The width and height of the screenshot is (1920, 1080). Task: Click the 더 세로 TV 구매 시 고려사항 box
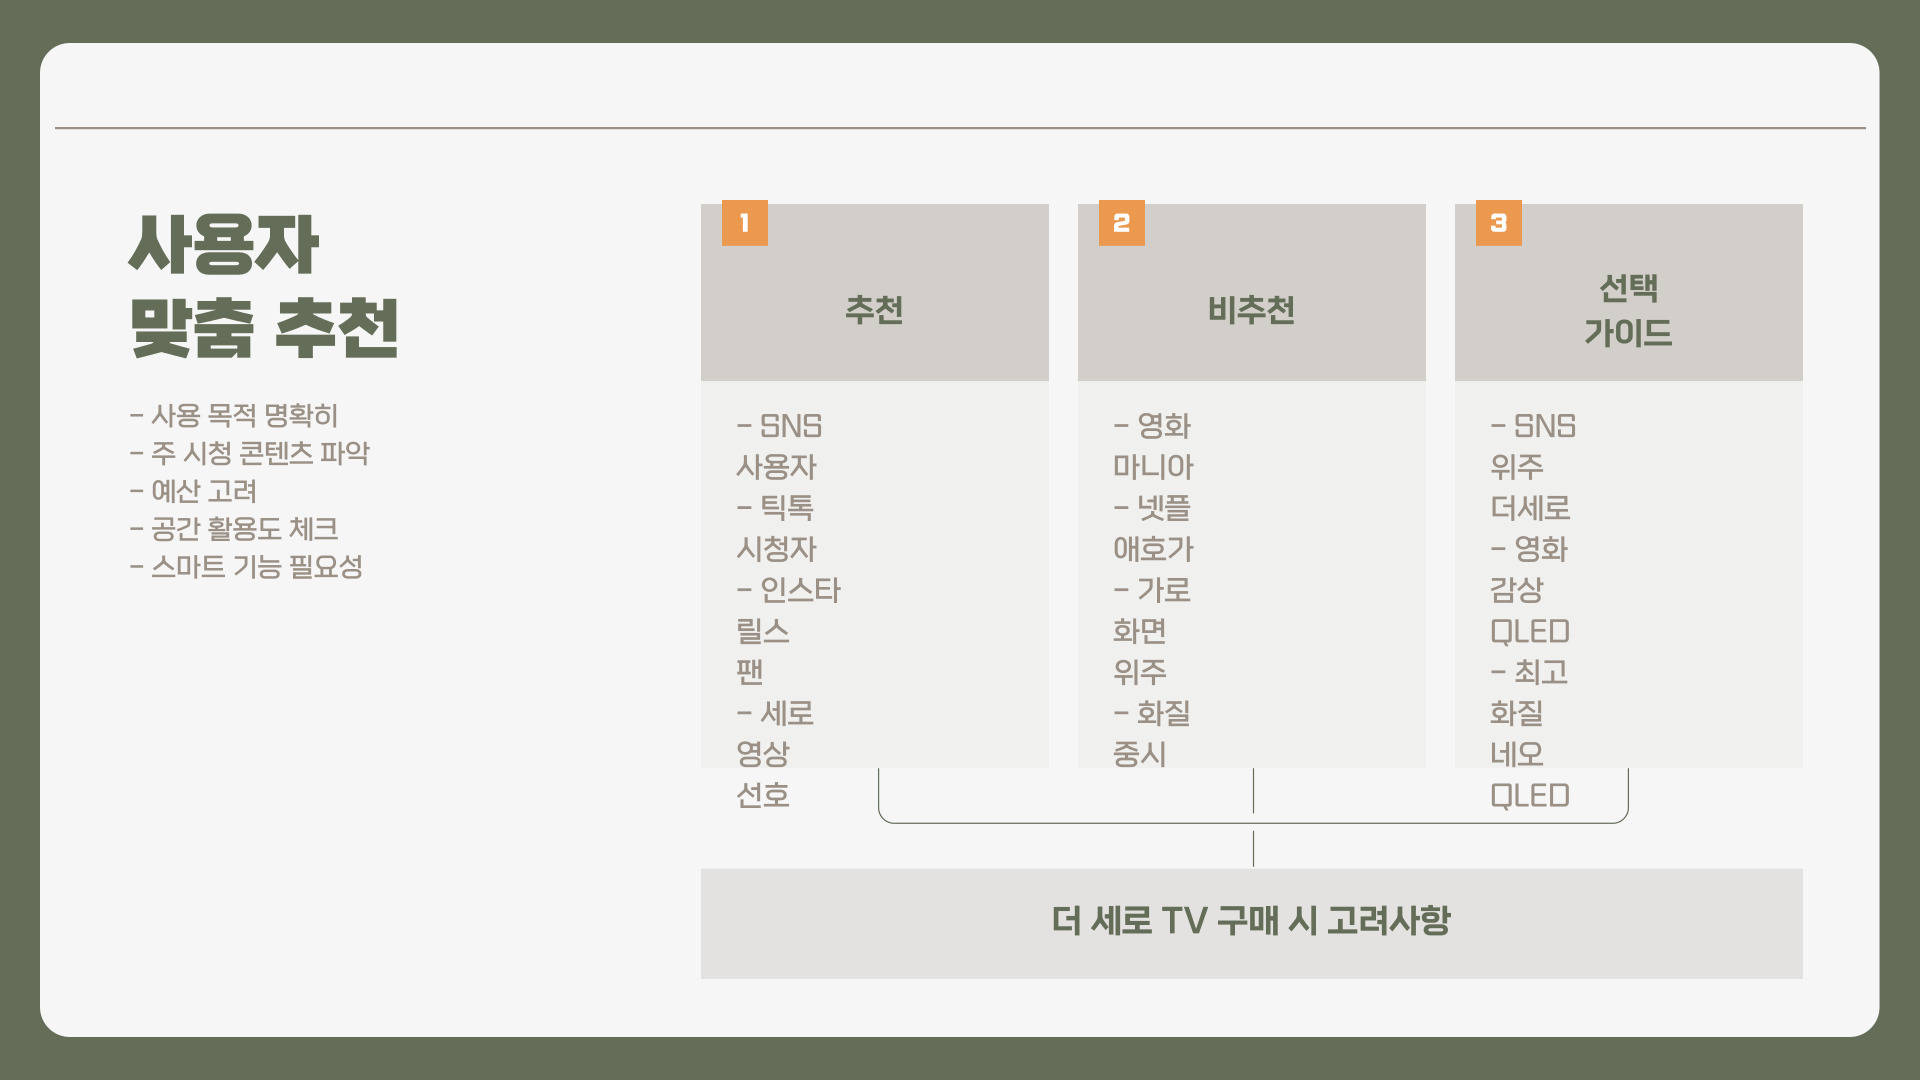[x=1251, y=922]
